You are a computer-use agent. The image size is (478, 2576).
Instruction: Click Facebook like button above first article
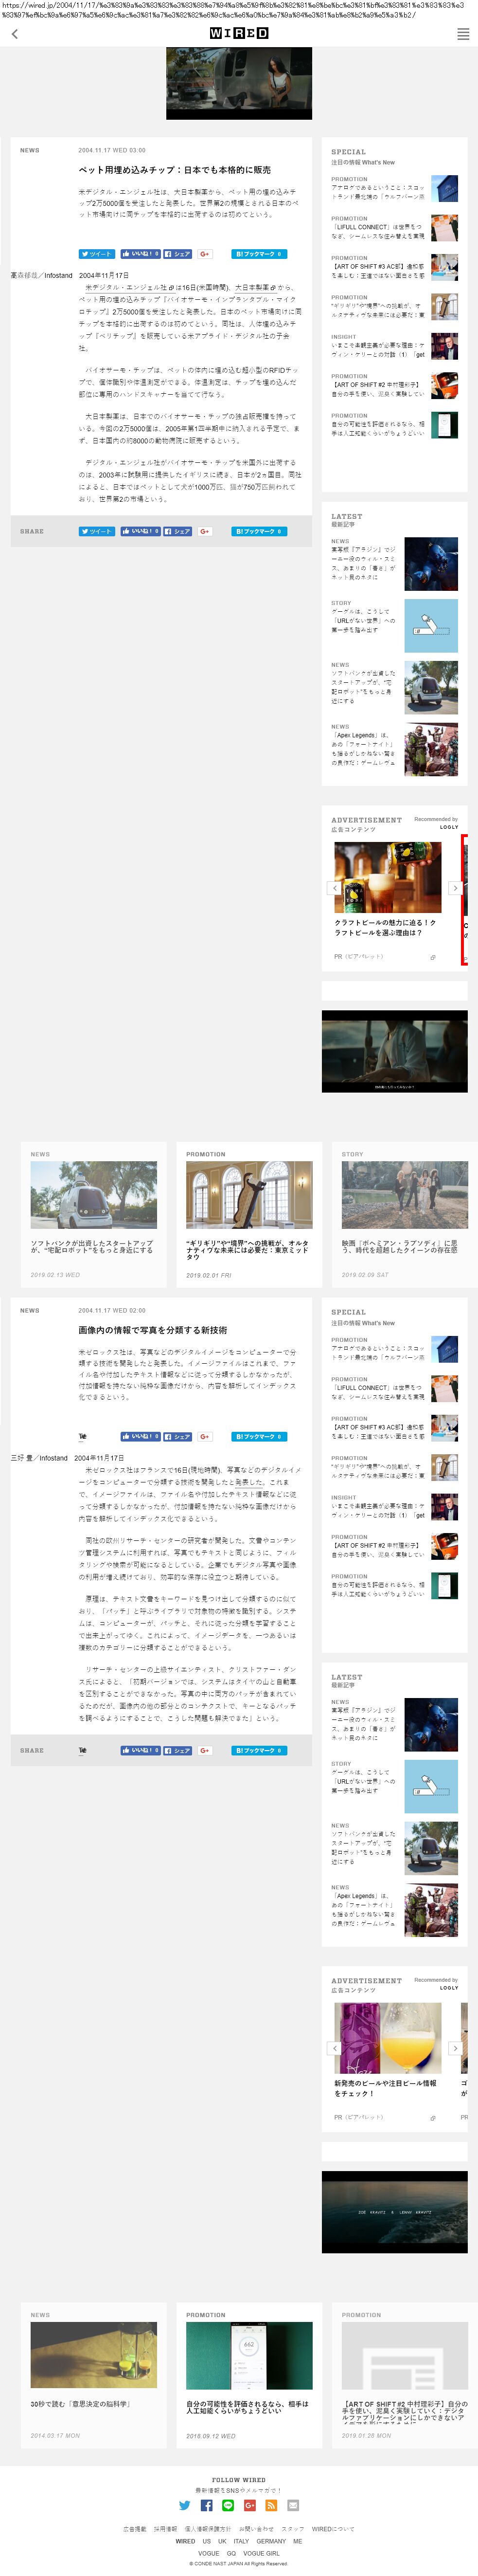coord(140,254)
